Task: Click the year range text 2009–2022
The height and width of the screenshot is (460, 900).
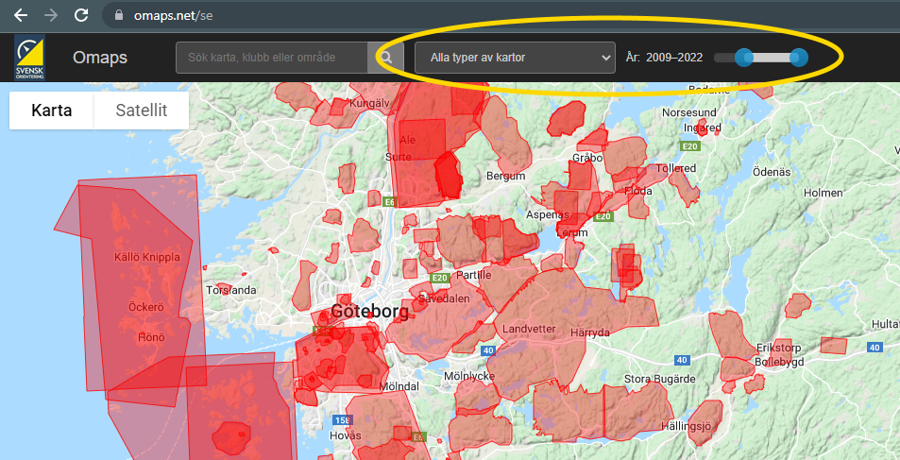Action: (674, 58)
